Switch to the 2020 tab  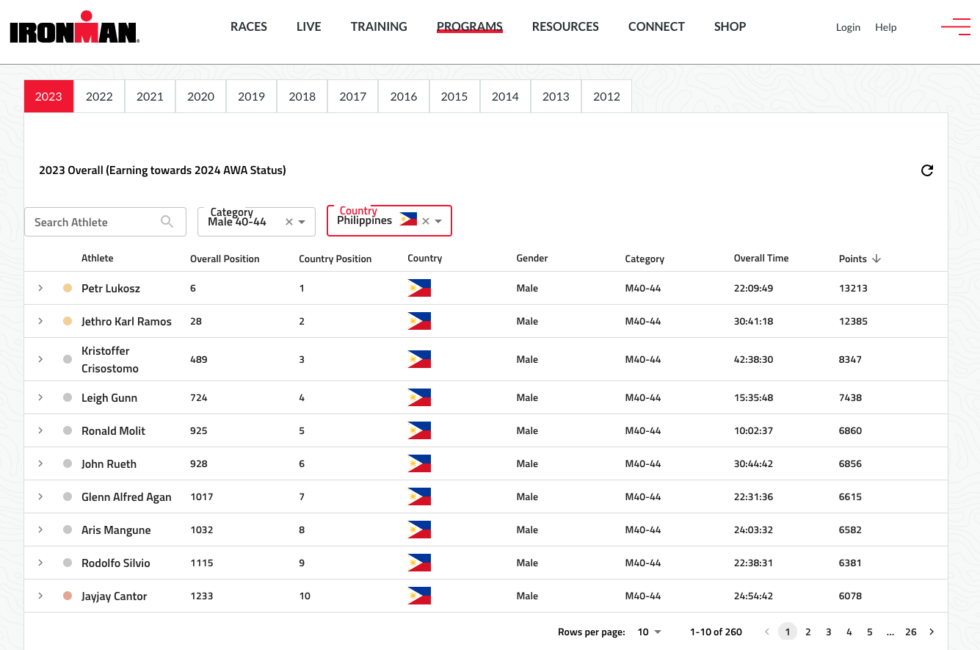201,96
